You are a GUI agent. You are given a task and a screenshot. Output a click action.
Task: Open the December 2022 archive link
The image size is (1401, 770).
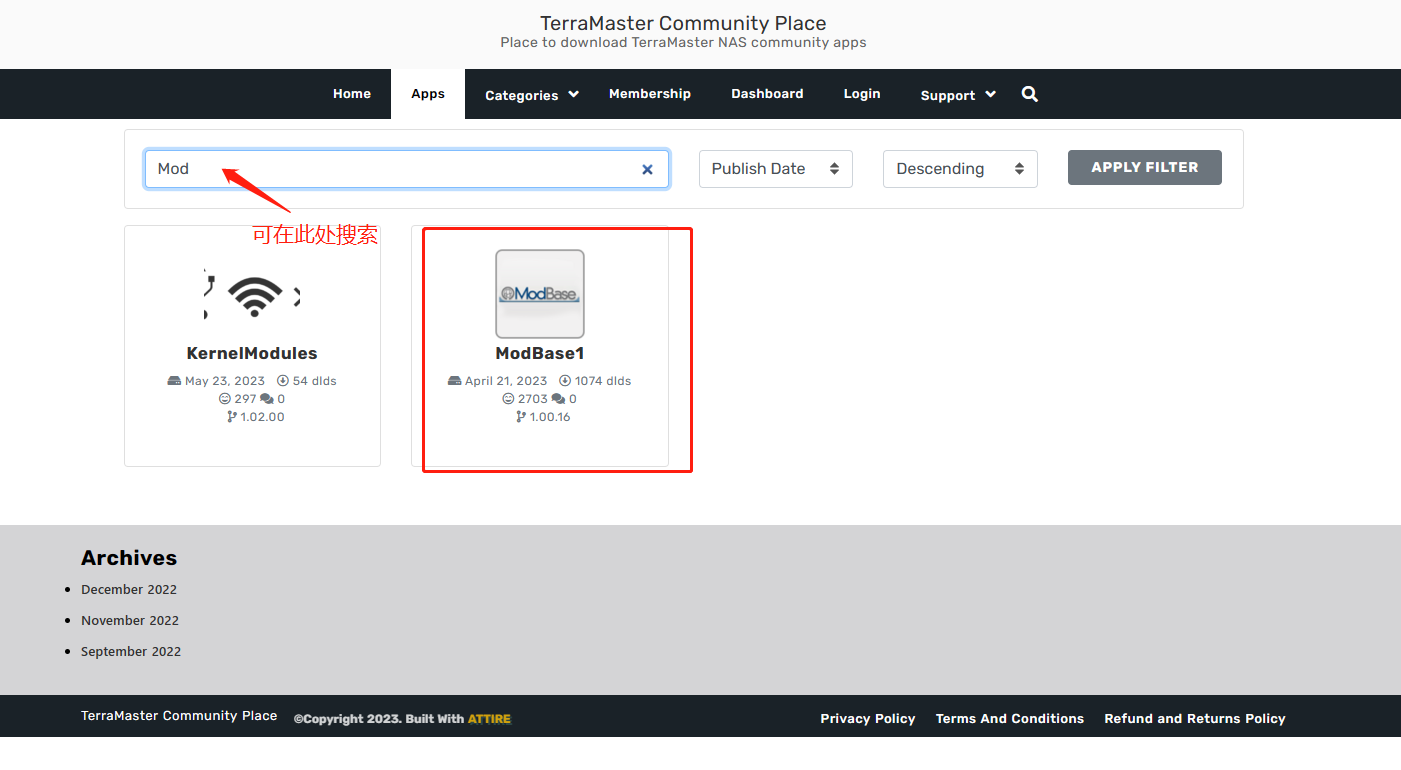click(129, 589)
